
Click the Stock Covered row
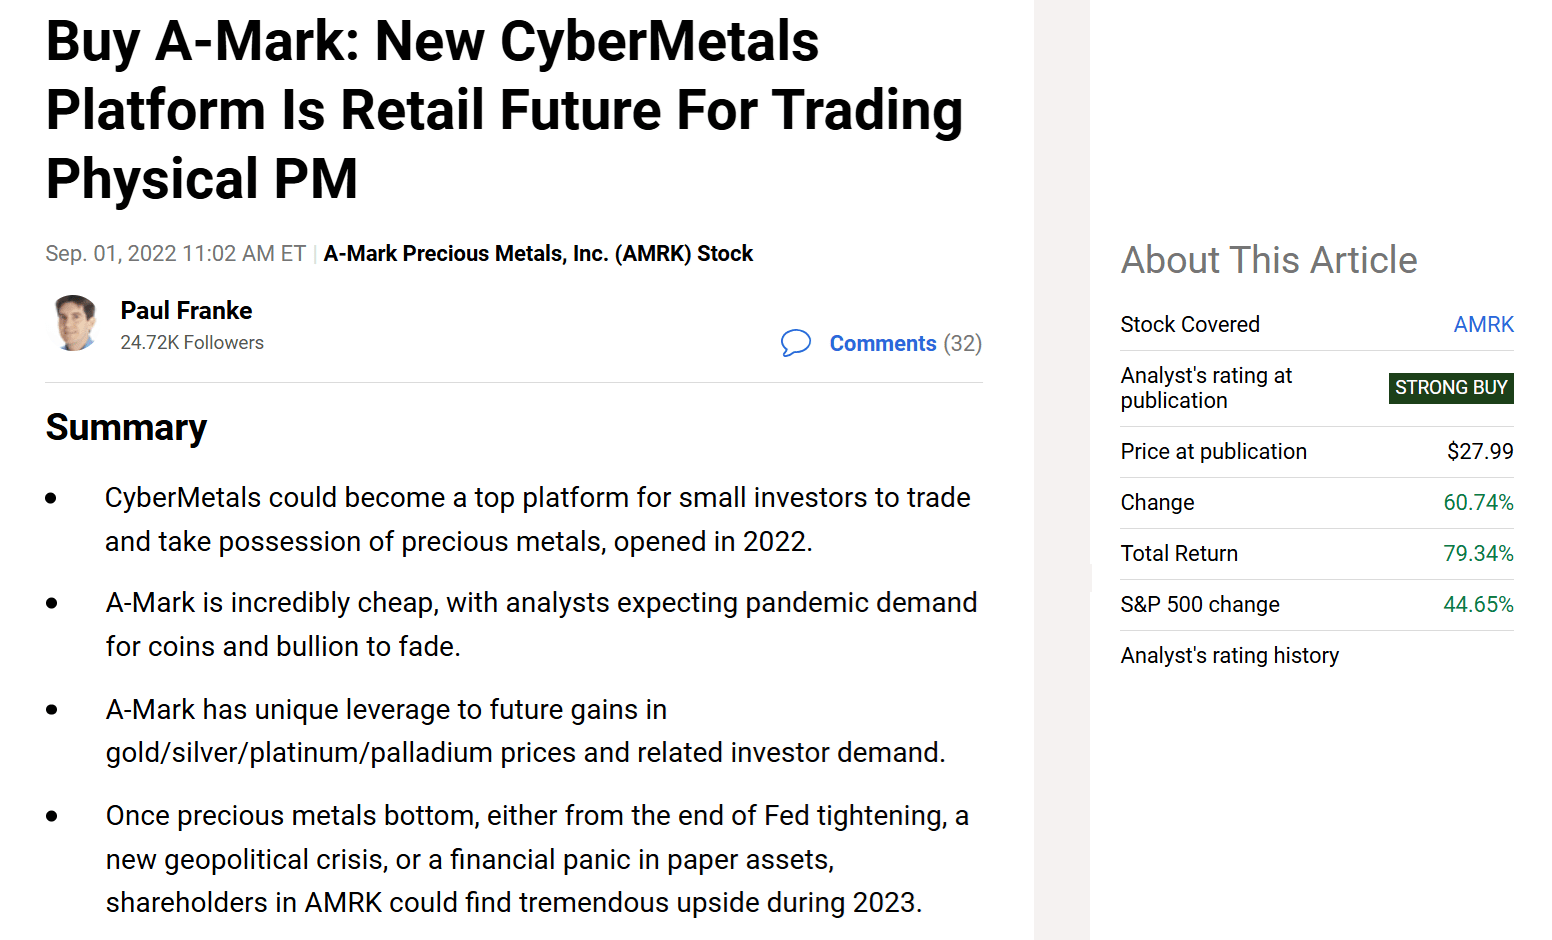1190,324
